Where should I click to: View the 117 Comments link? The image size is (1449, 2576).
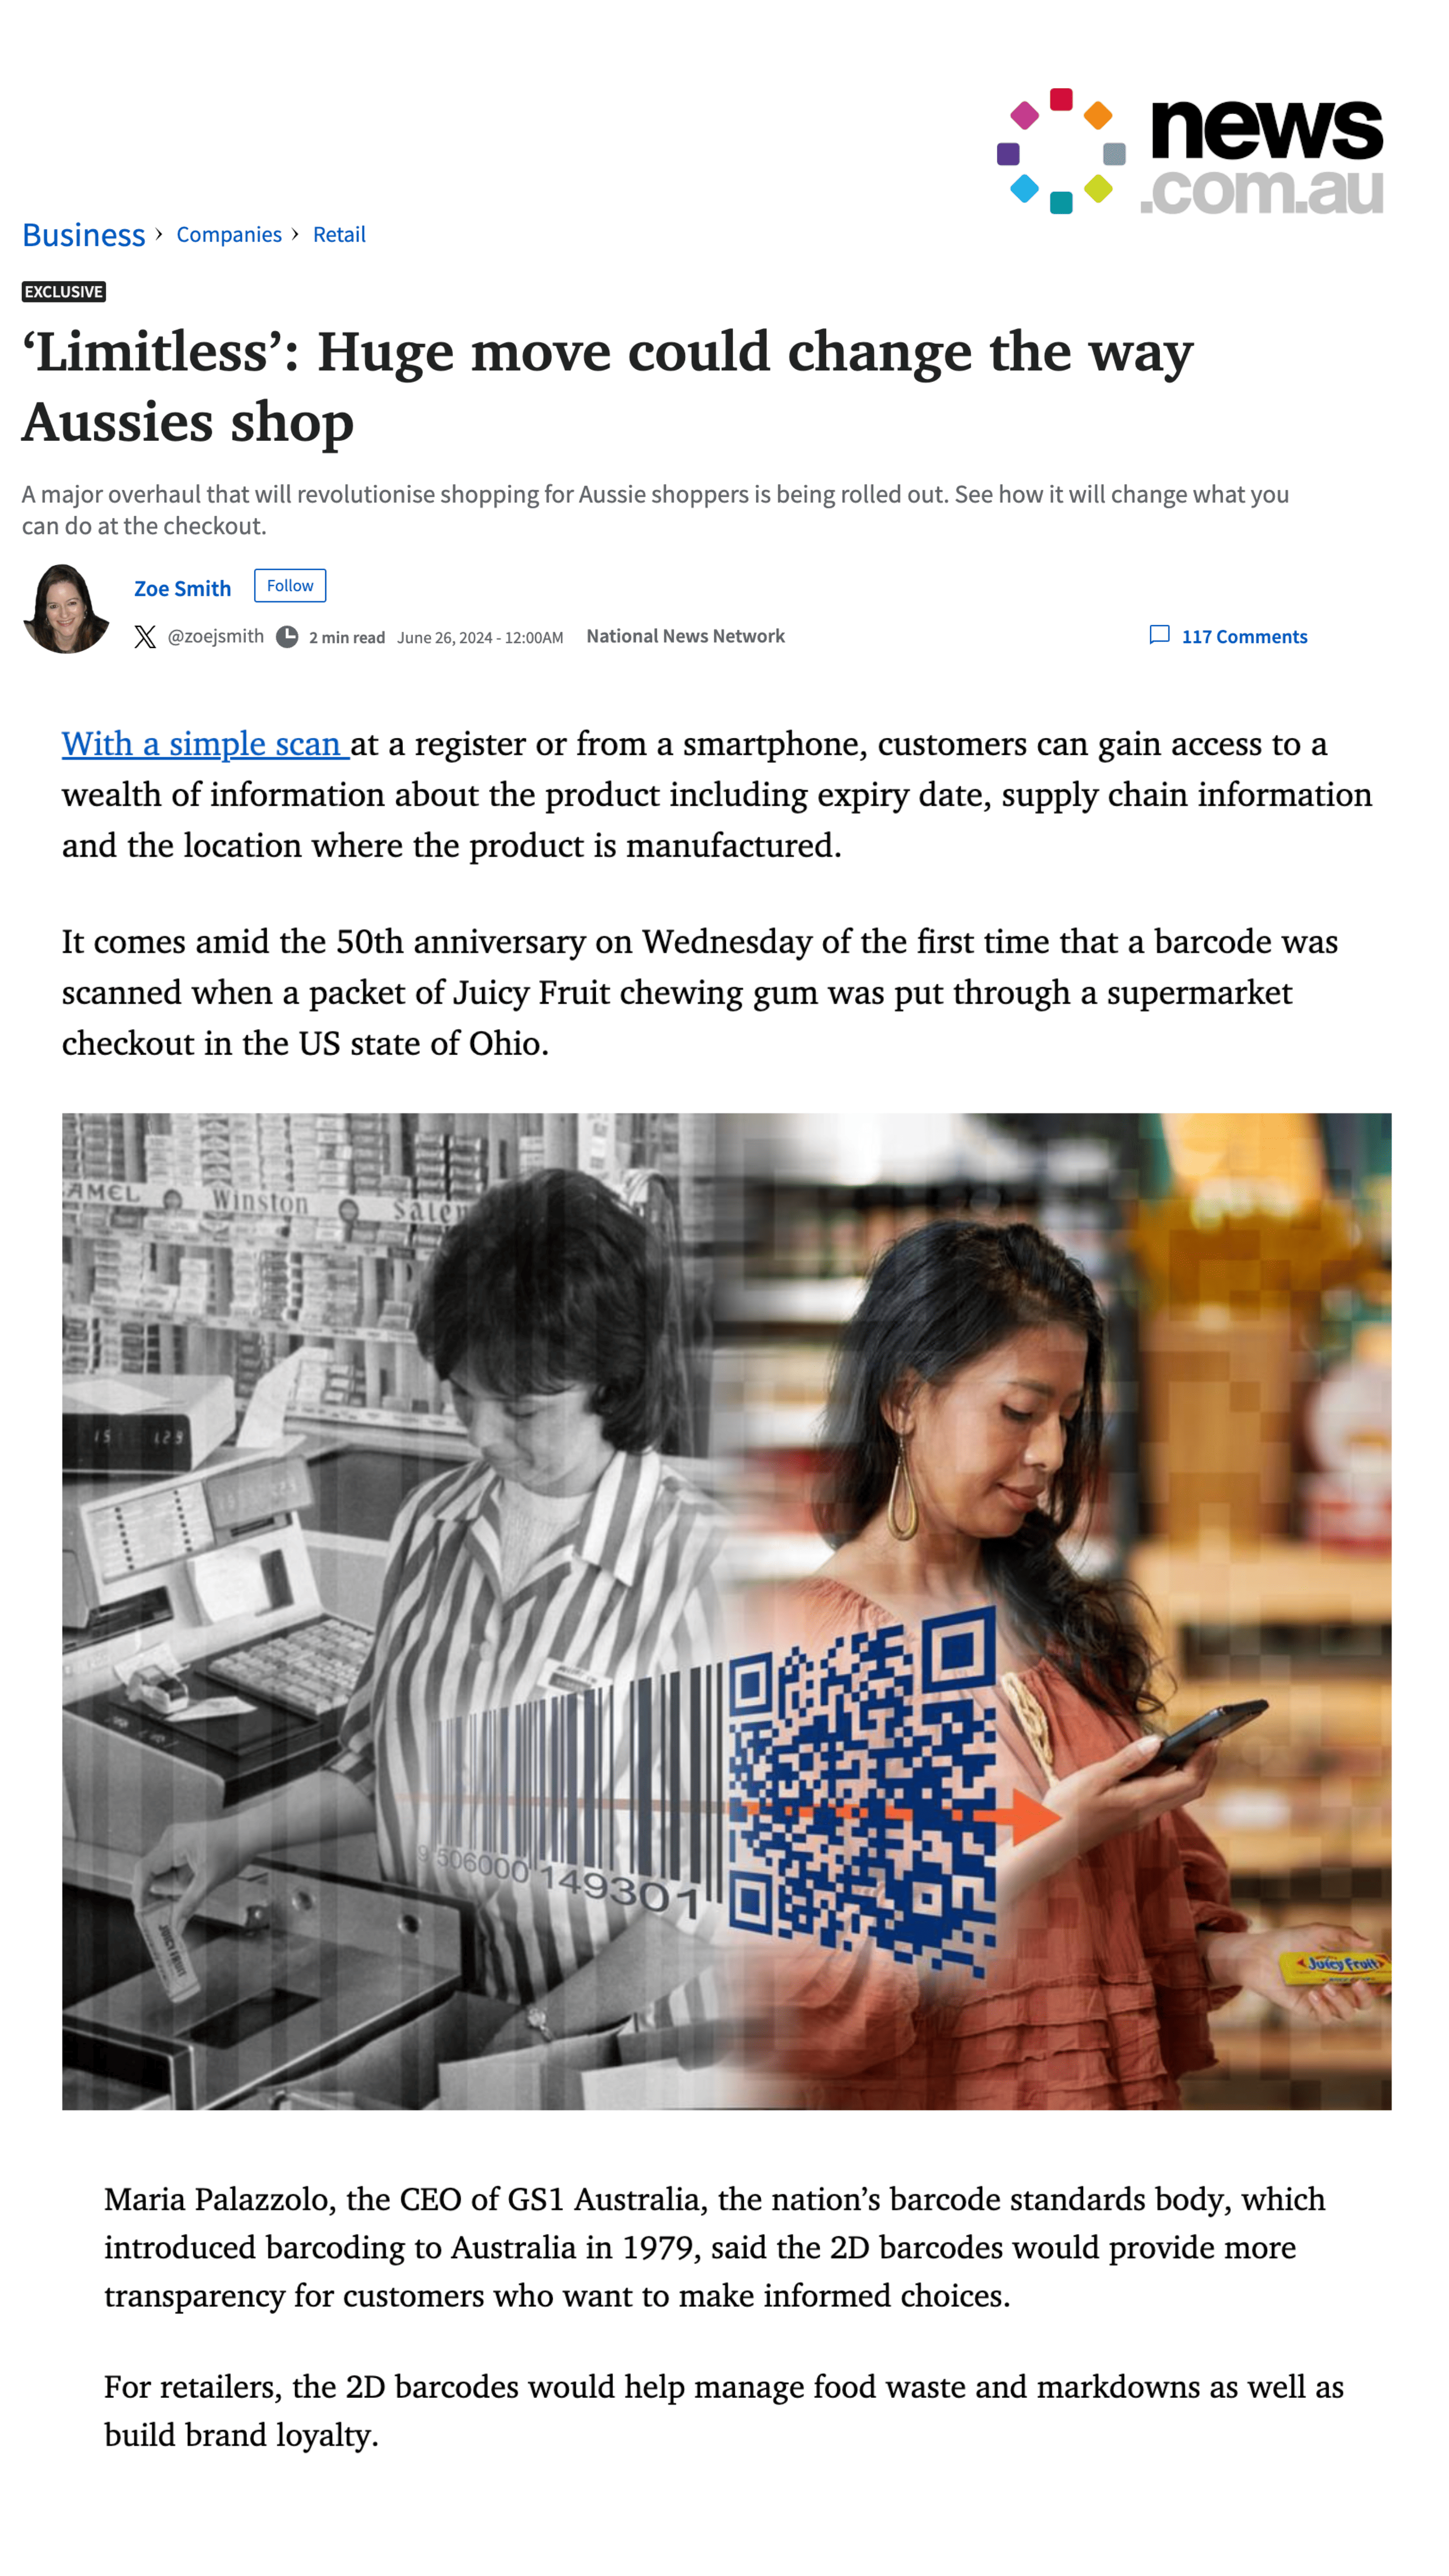point(1244,637)
